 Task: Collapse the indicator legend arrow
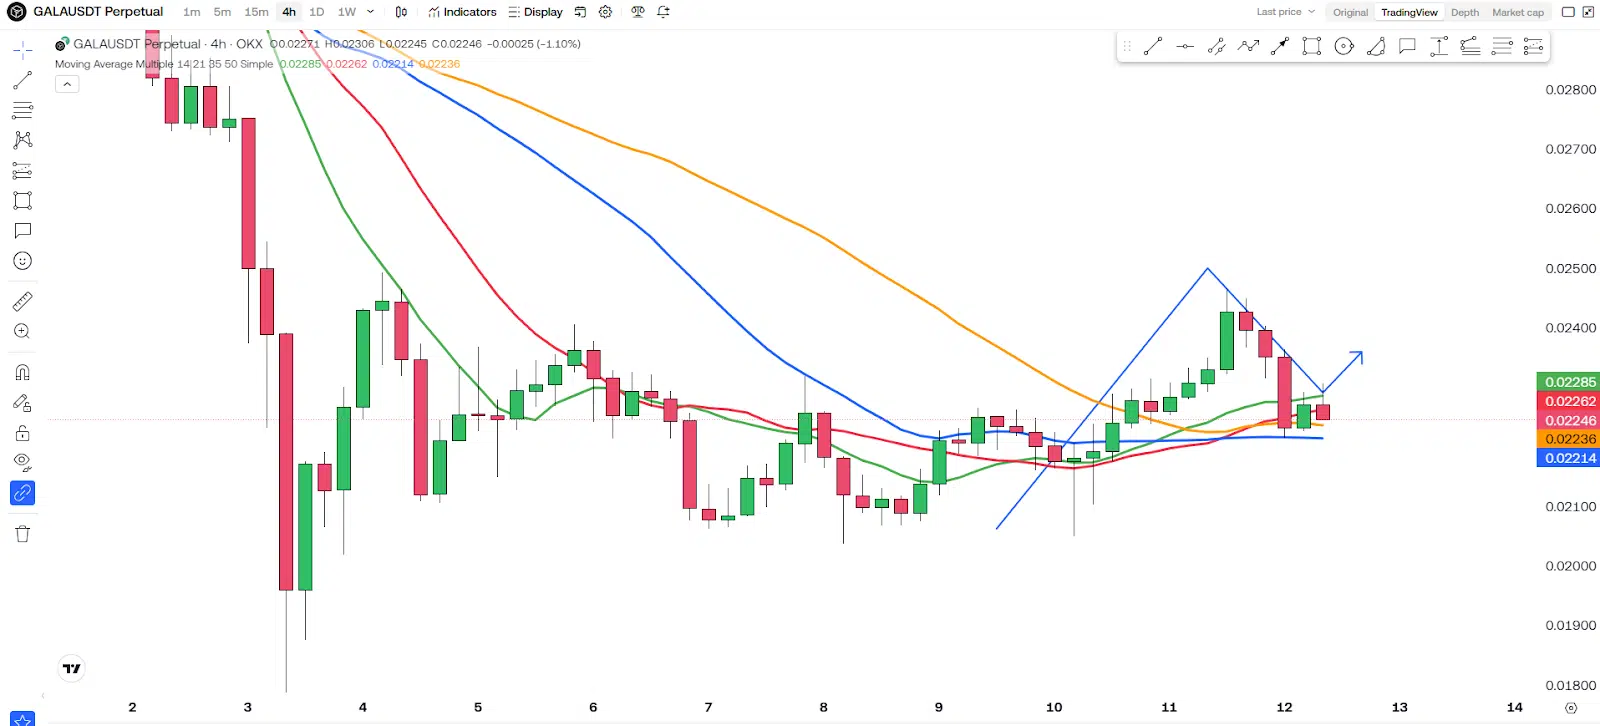(67, 85)
